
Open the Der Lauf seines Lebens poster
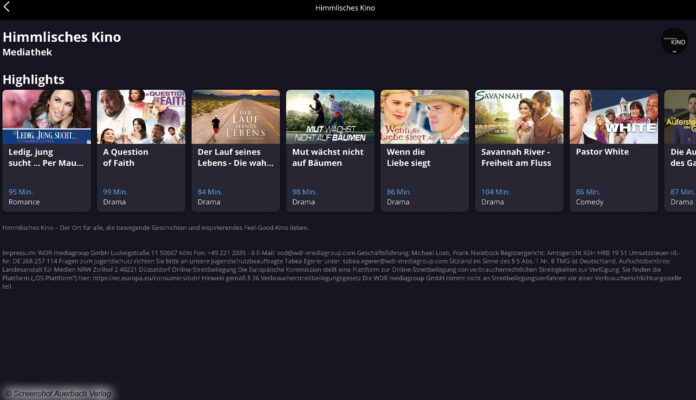pyautogui.click(x=236, y=117)
